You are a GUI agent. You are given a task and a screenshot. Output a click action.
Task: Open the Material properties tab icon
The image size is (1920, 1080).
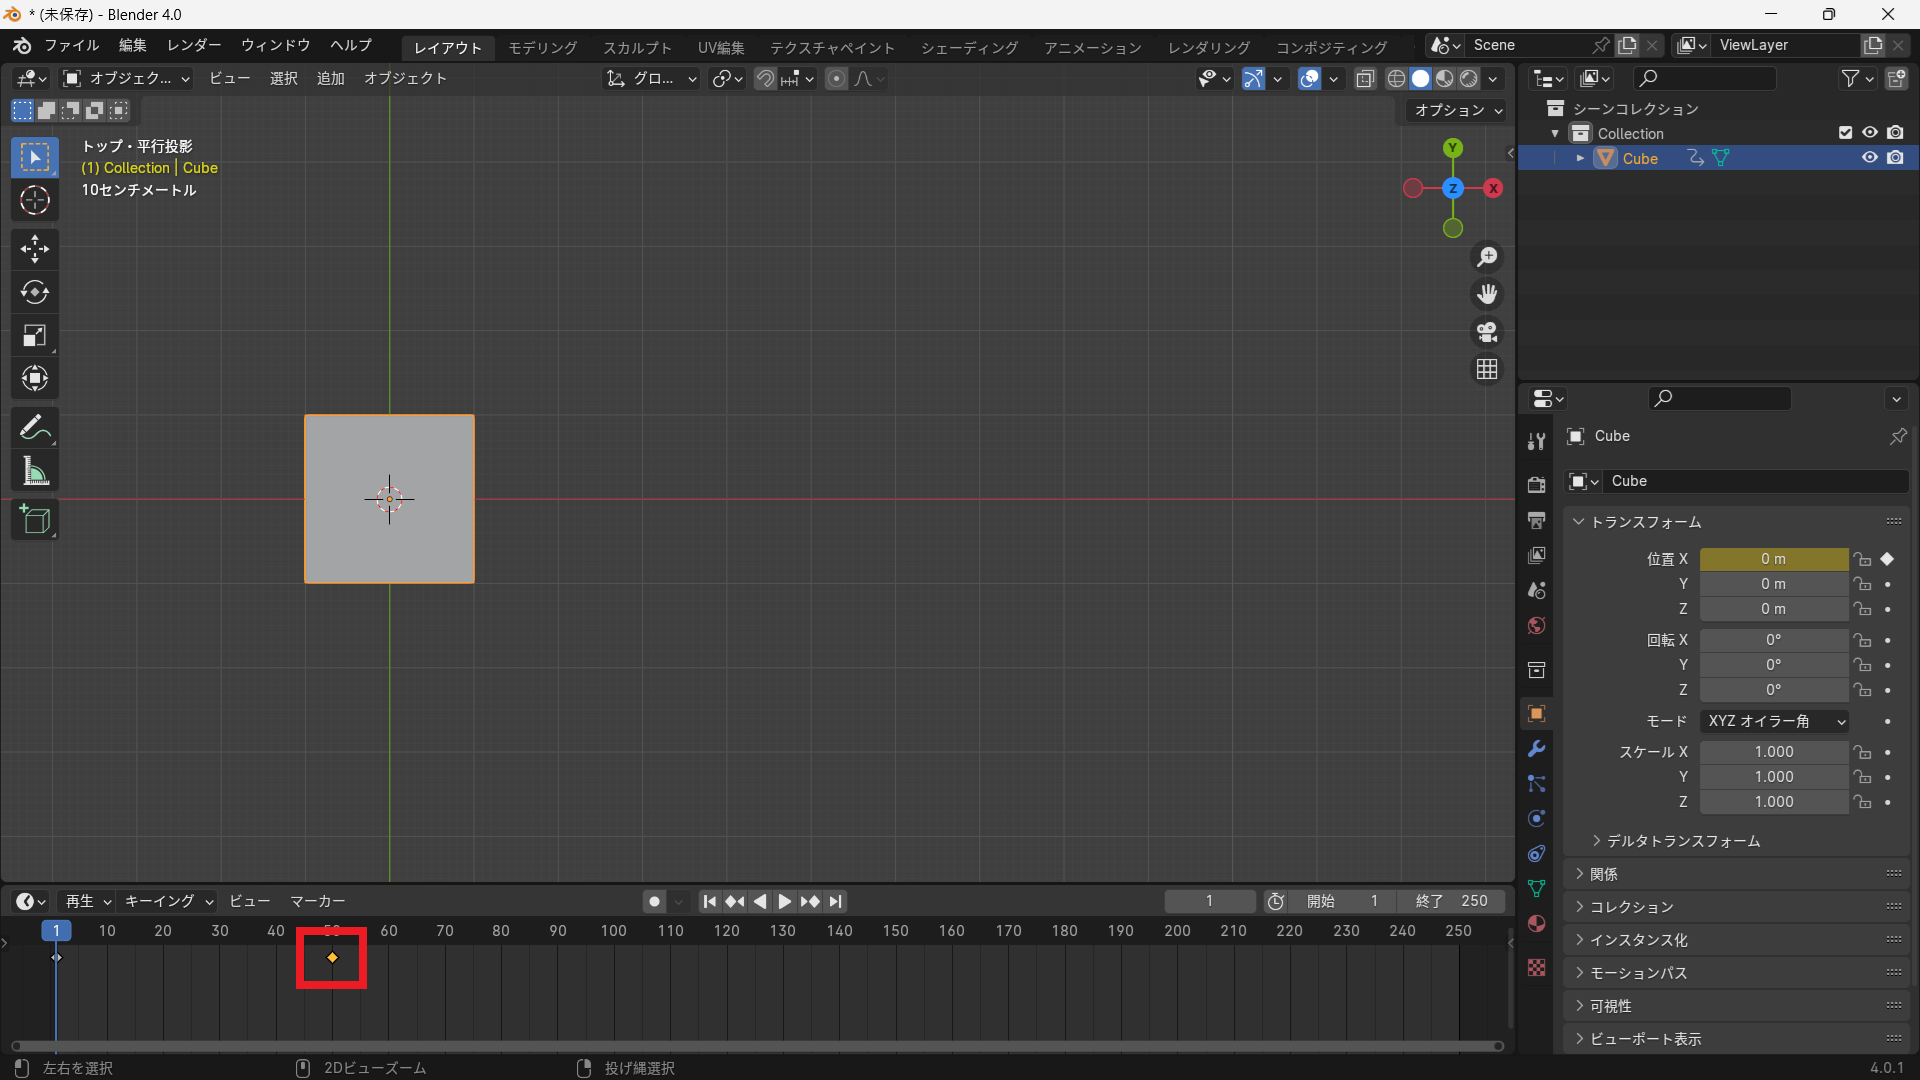click(x=1537, y=923)
